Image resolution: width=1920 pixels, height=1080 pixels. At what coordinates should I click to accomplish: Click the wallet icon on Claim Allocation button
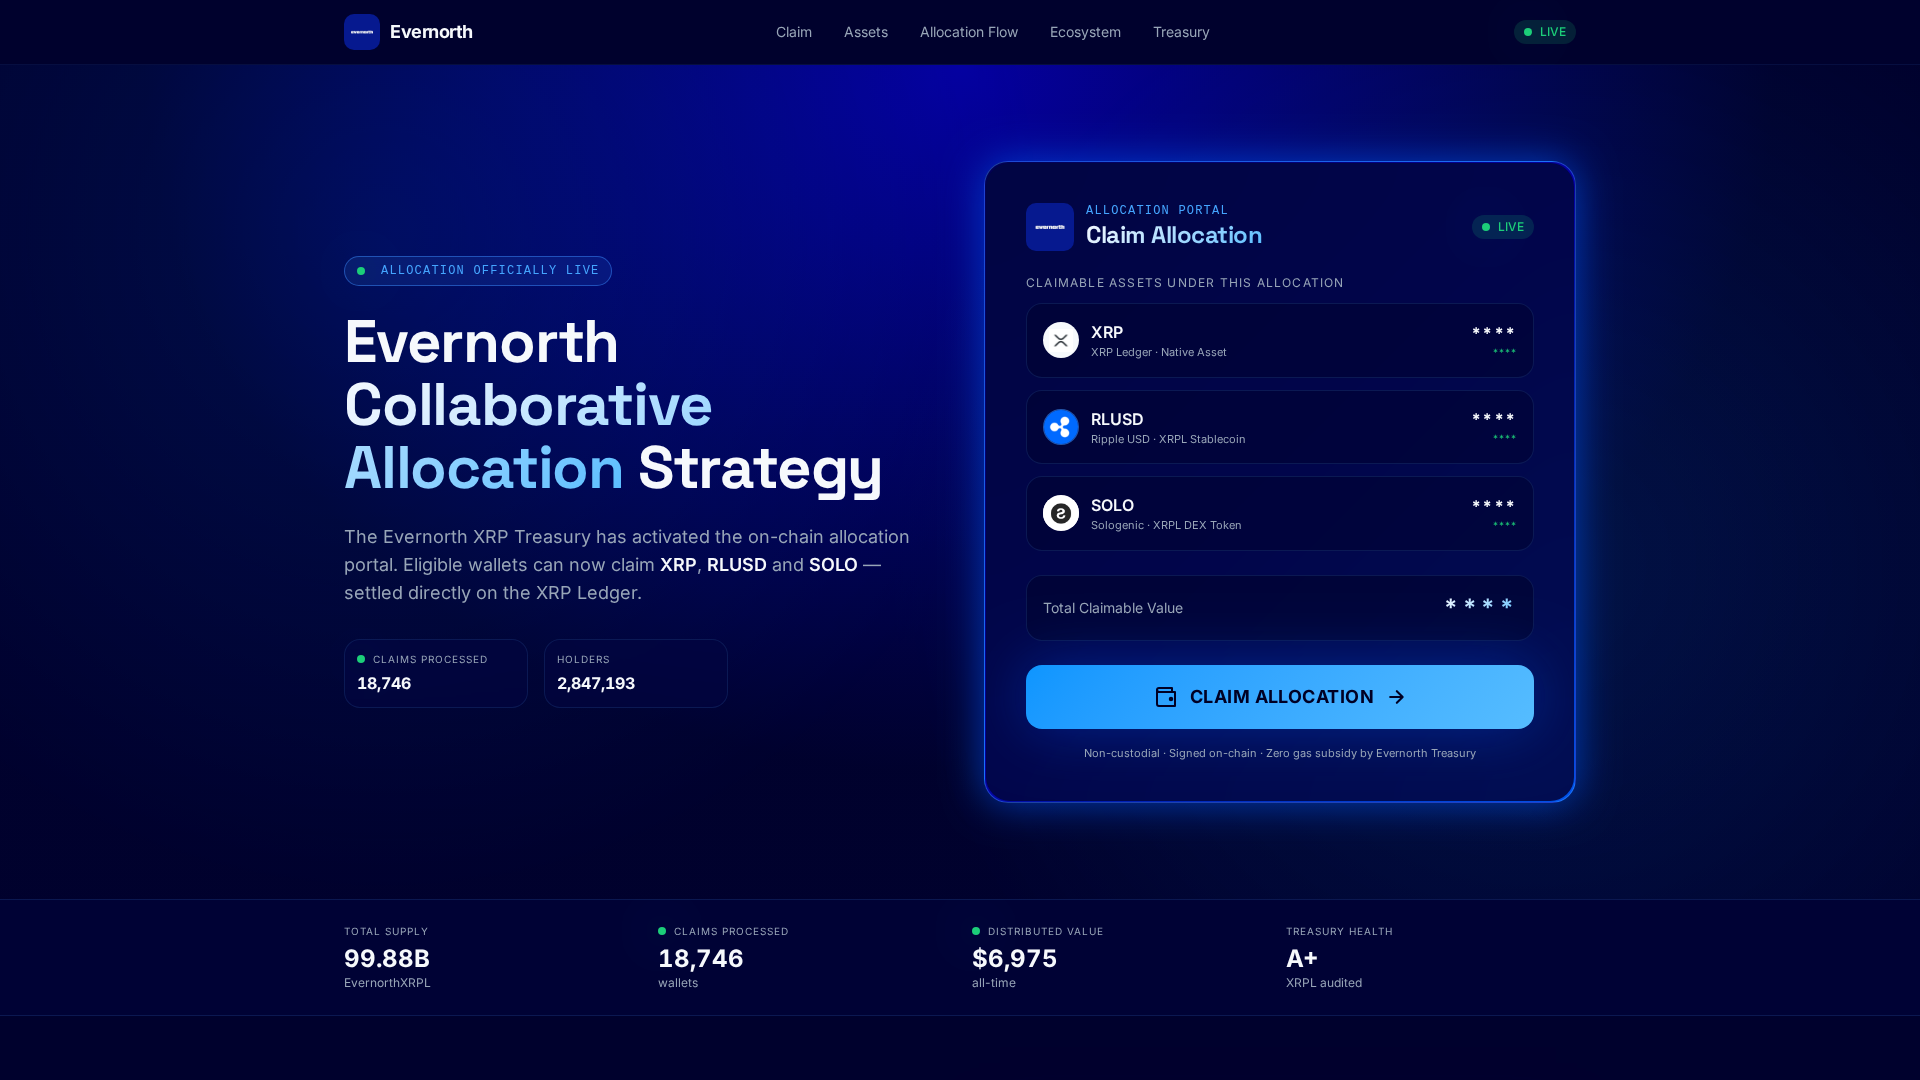pyautogui.click(x=1166, y=697)
